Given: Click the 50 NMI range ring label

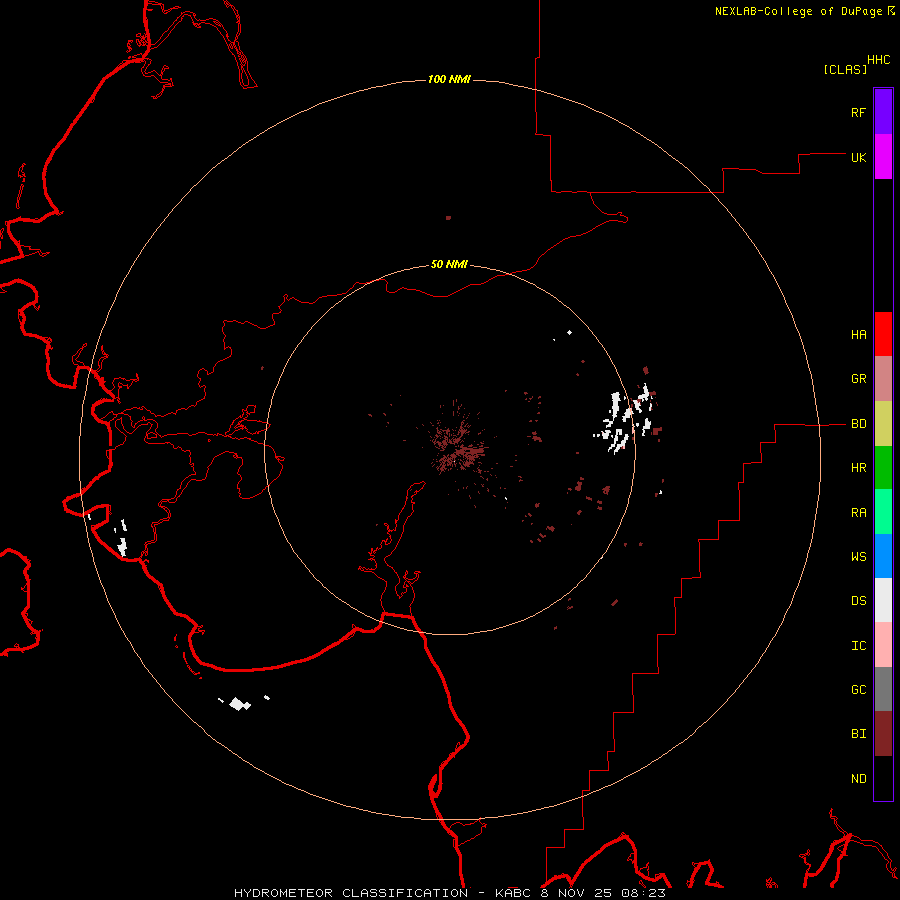Looking at the screenshot, I should pyautogui.click(x=449, y=265).
